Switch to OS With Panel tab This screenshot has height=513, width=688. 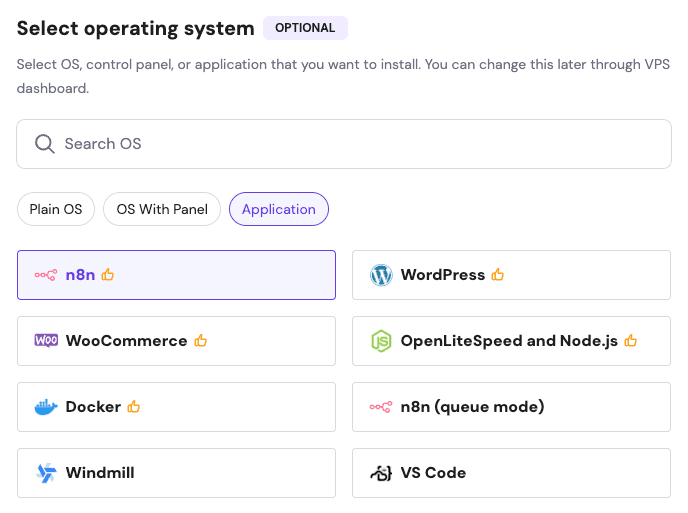(162, 209)
